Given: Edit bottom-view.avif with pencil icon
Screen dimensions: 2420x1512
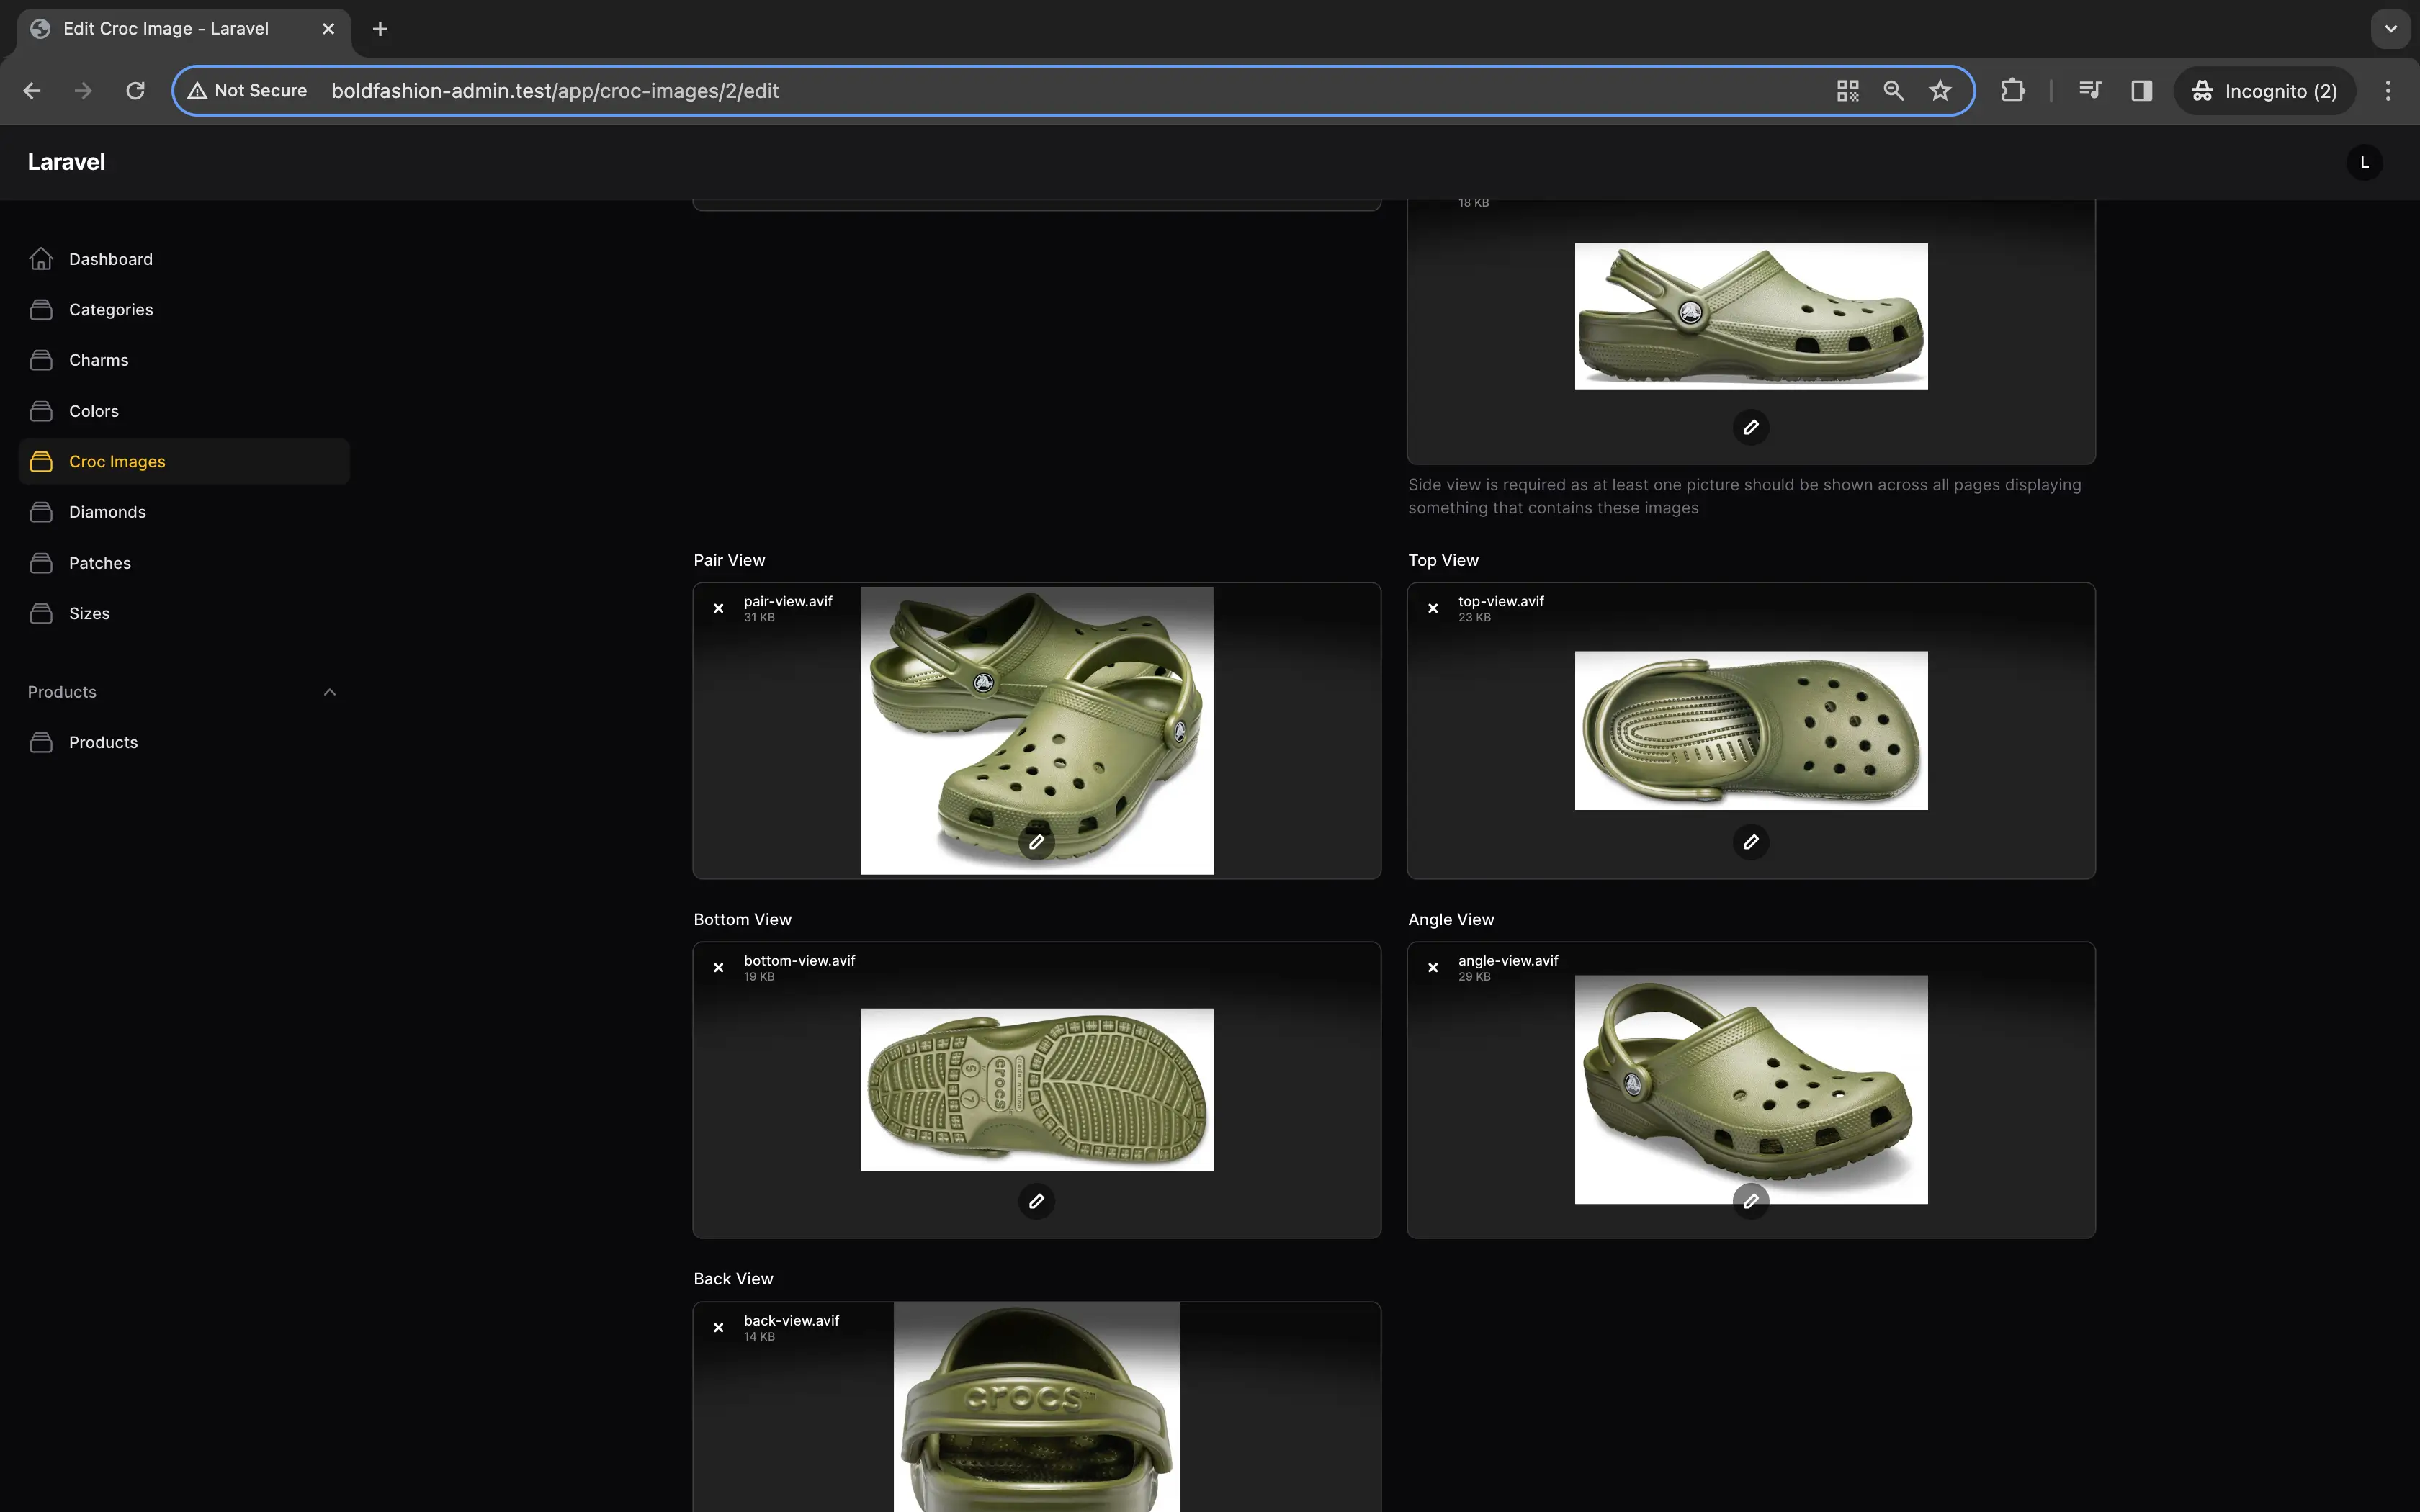Looking at the screenshot, I should [x=1037, y=1201].
